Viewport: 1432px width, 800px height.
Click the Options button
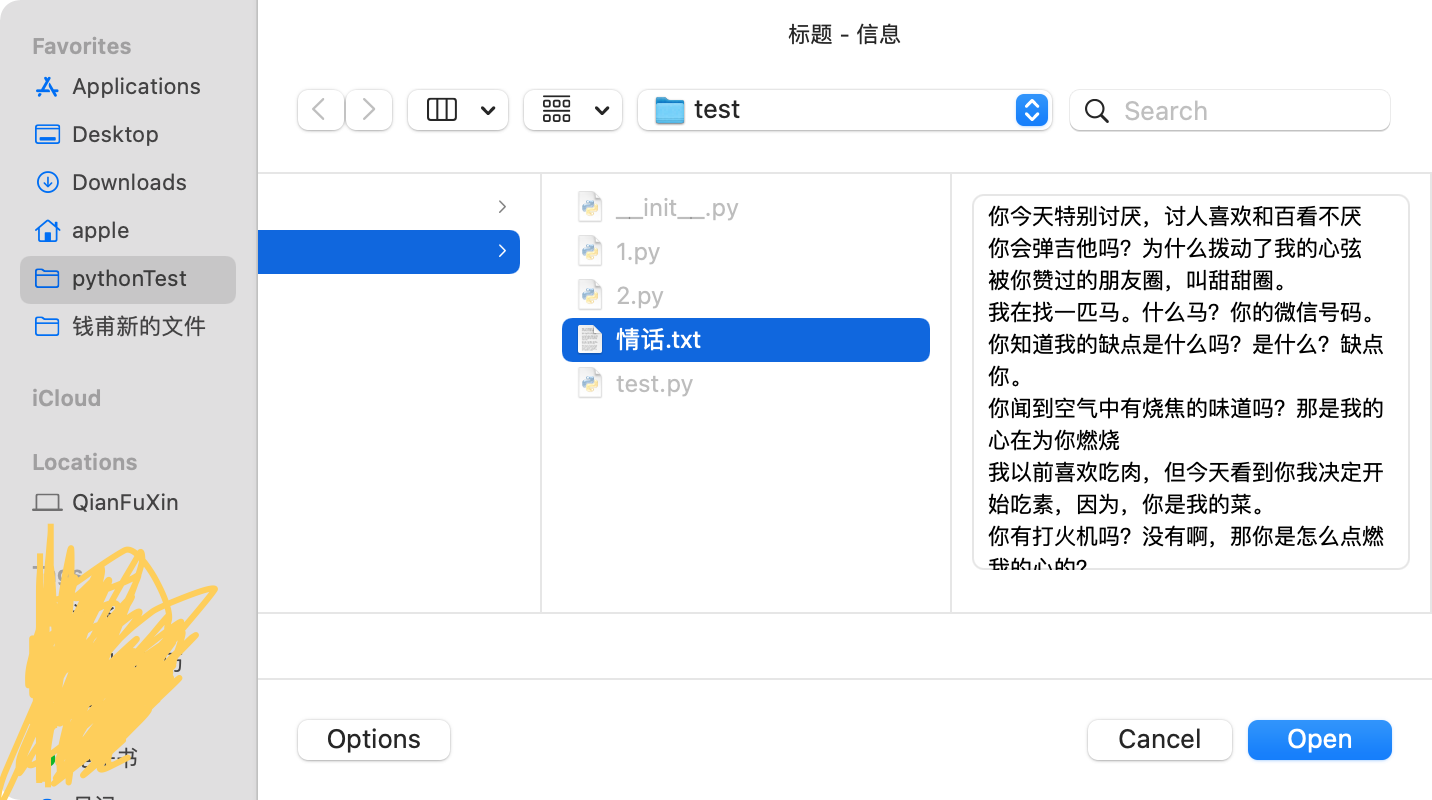[373, 739]
